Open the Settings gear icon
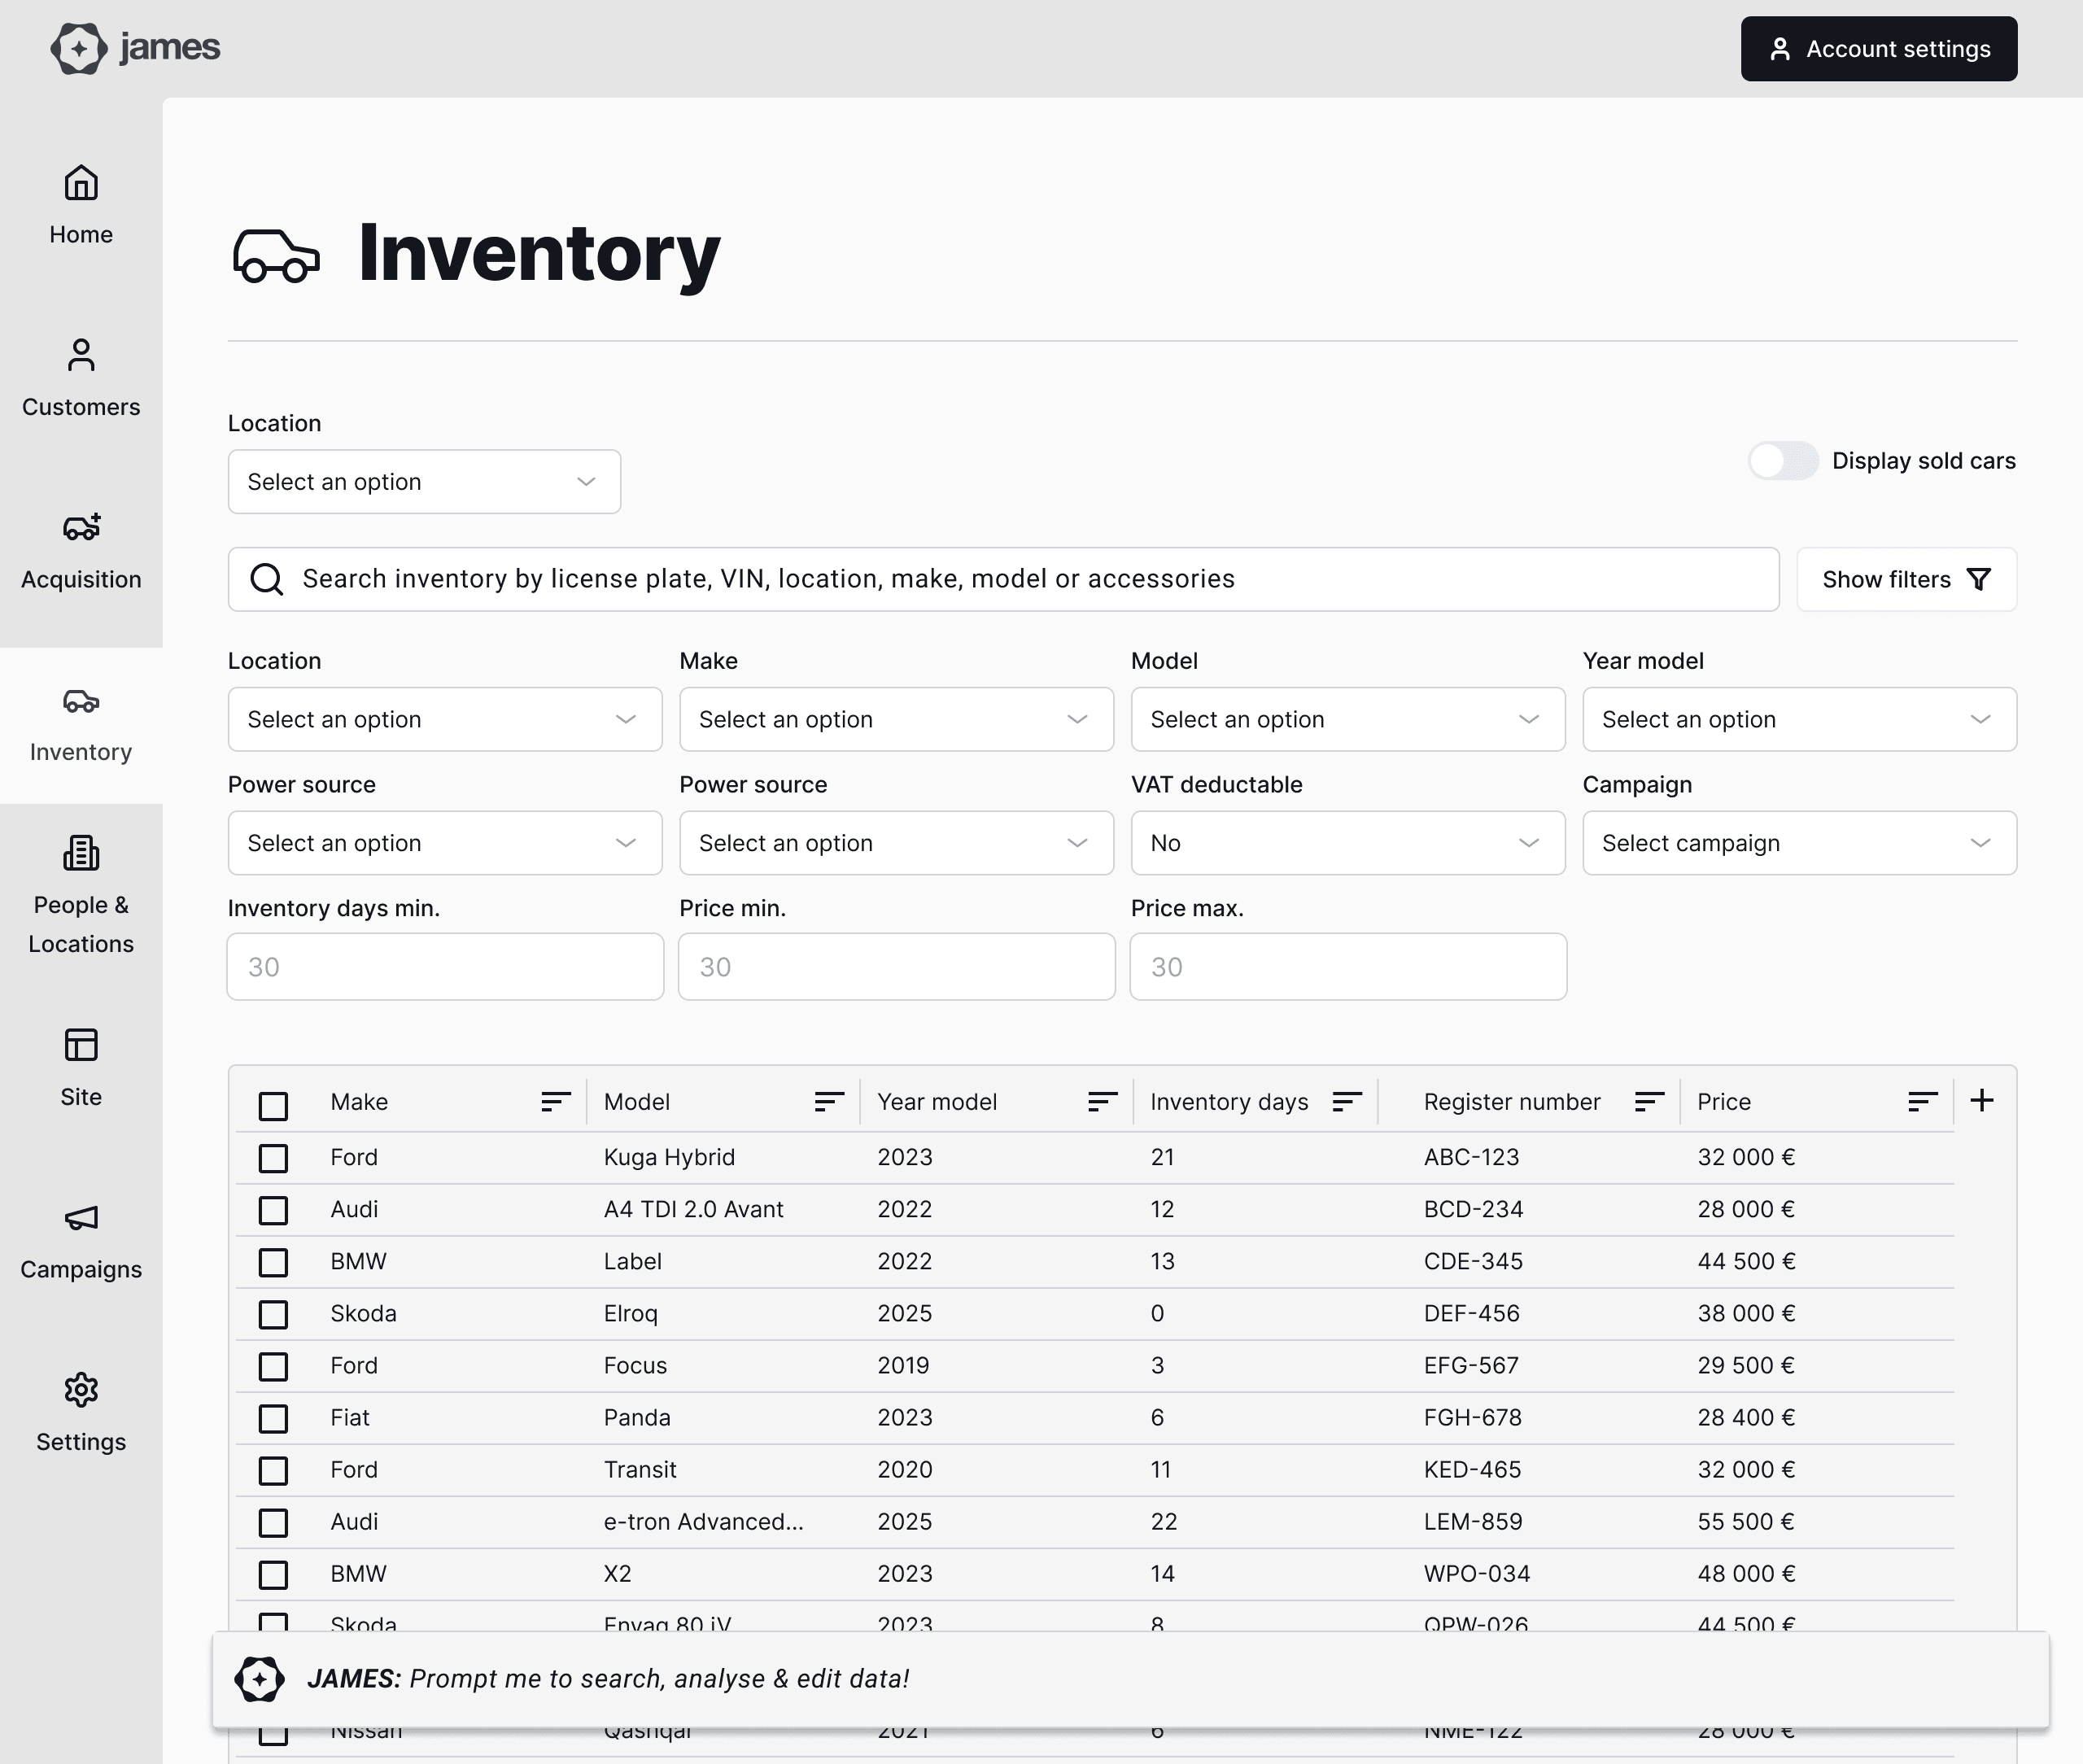Screen dimensions: 2083x1764 81,1390
